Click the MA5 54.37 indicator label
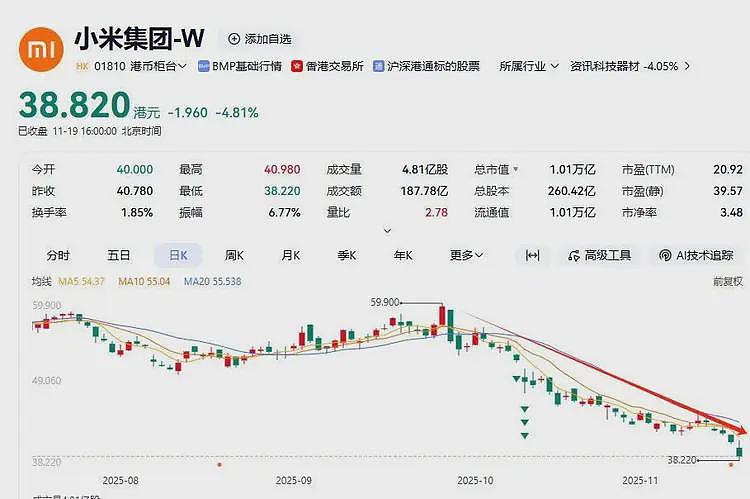Viewport: 750px width, 499px height. point(81,282)
